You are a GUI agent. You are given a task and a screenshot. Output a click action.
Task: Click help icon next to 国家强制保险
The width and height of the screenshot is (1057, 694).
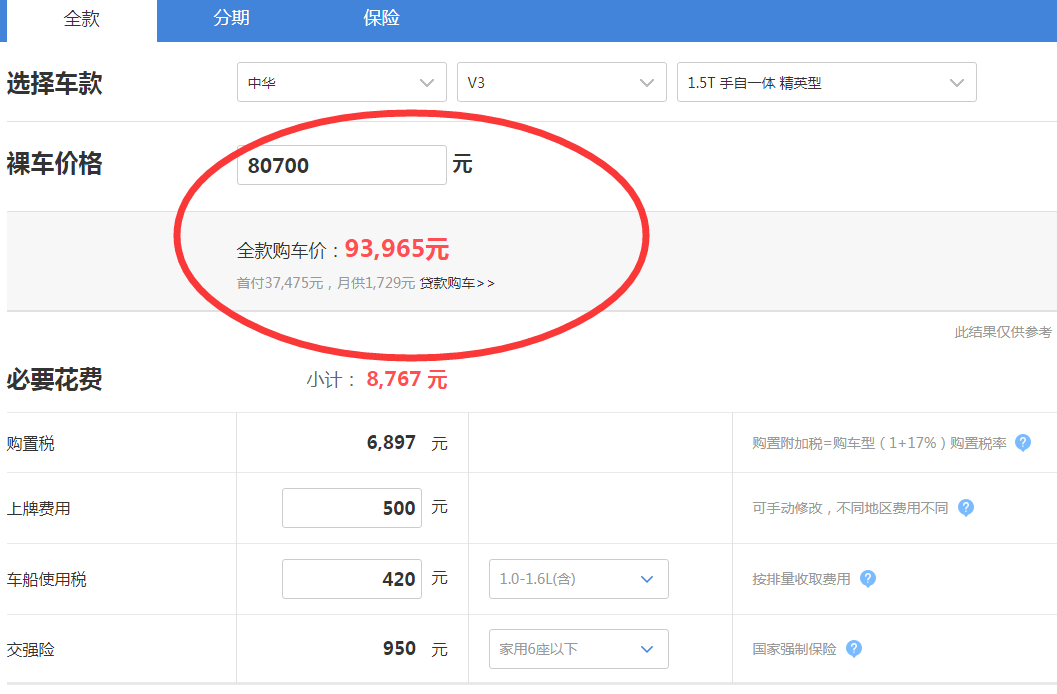pos(853,649)
